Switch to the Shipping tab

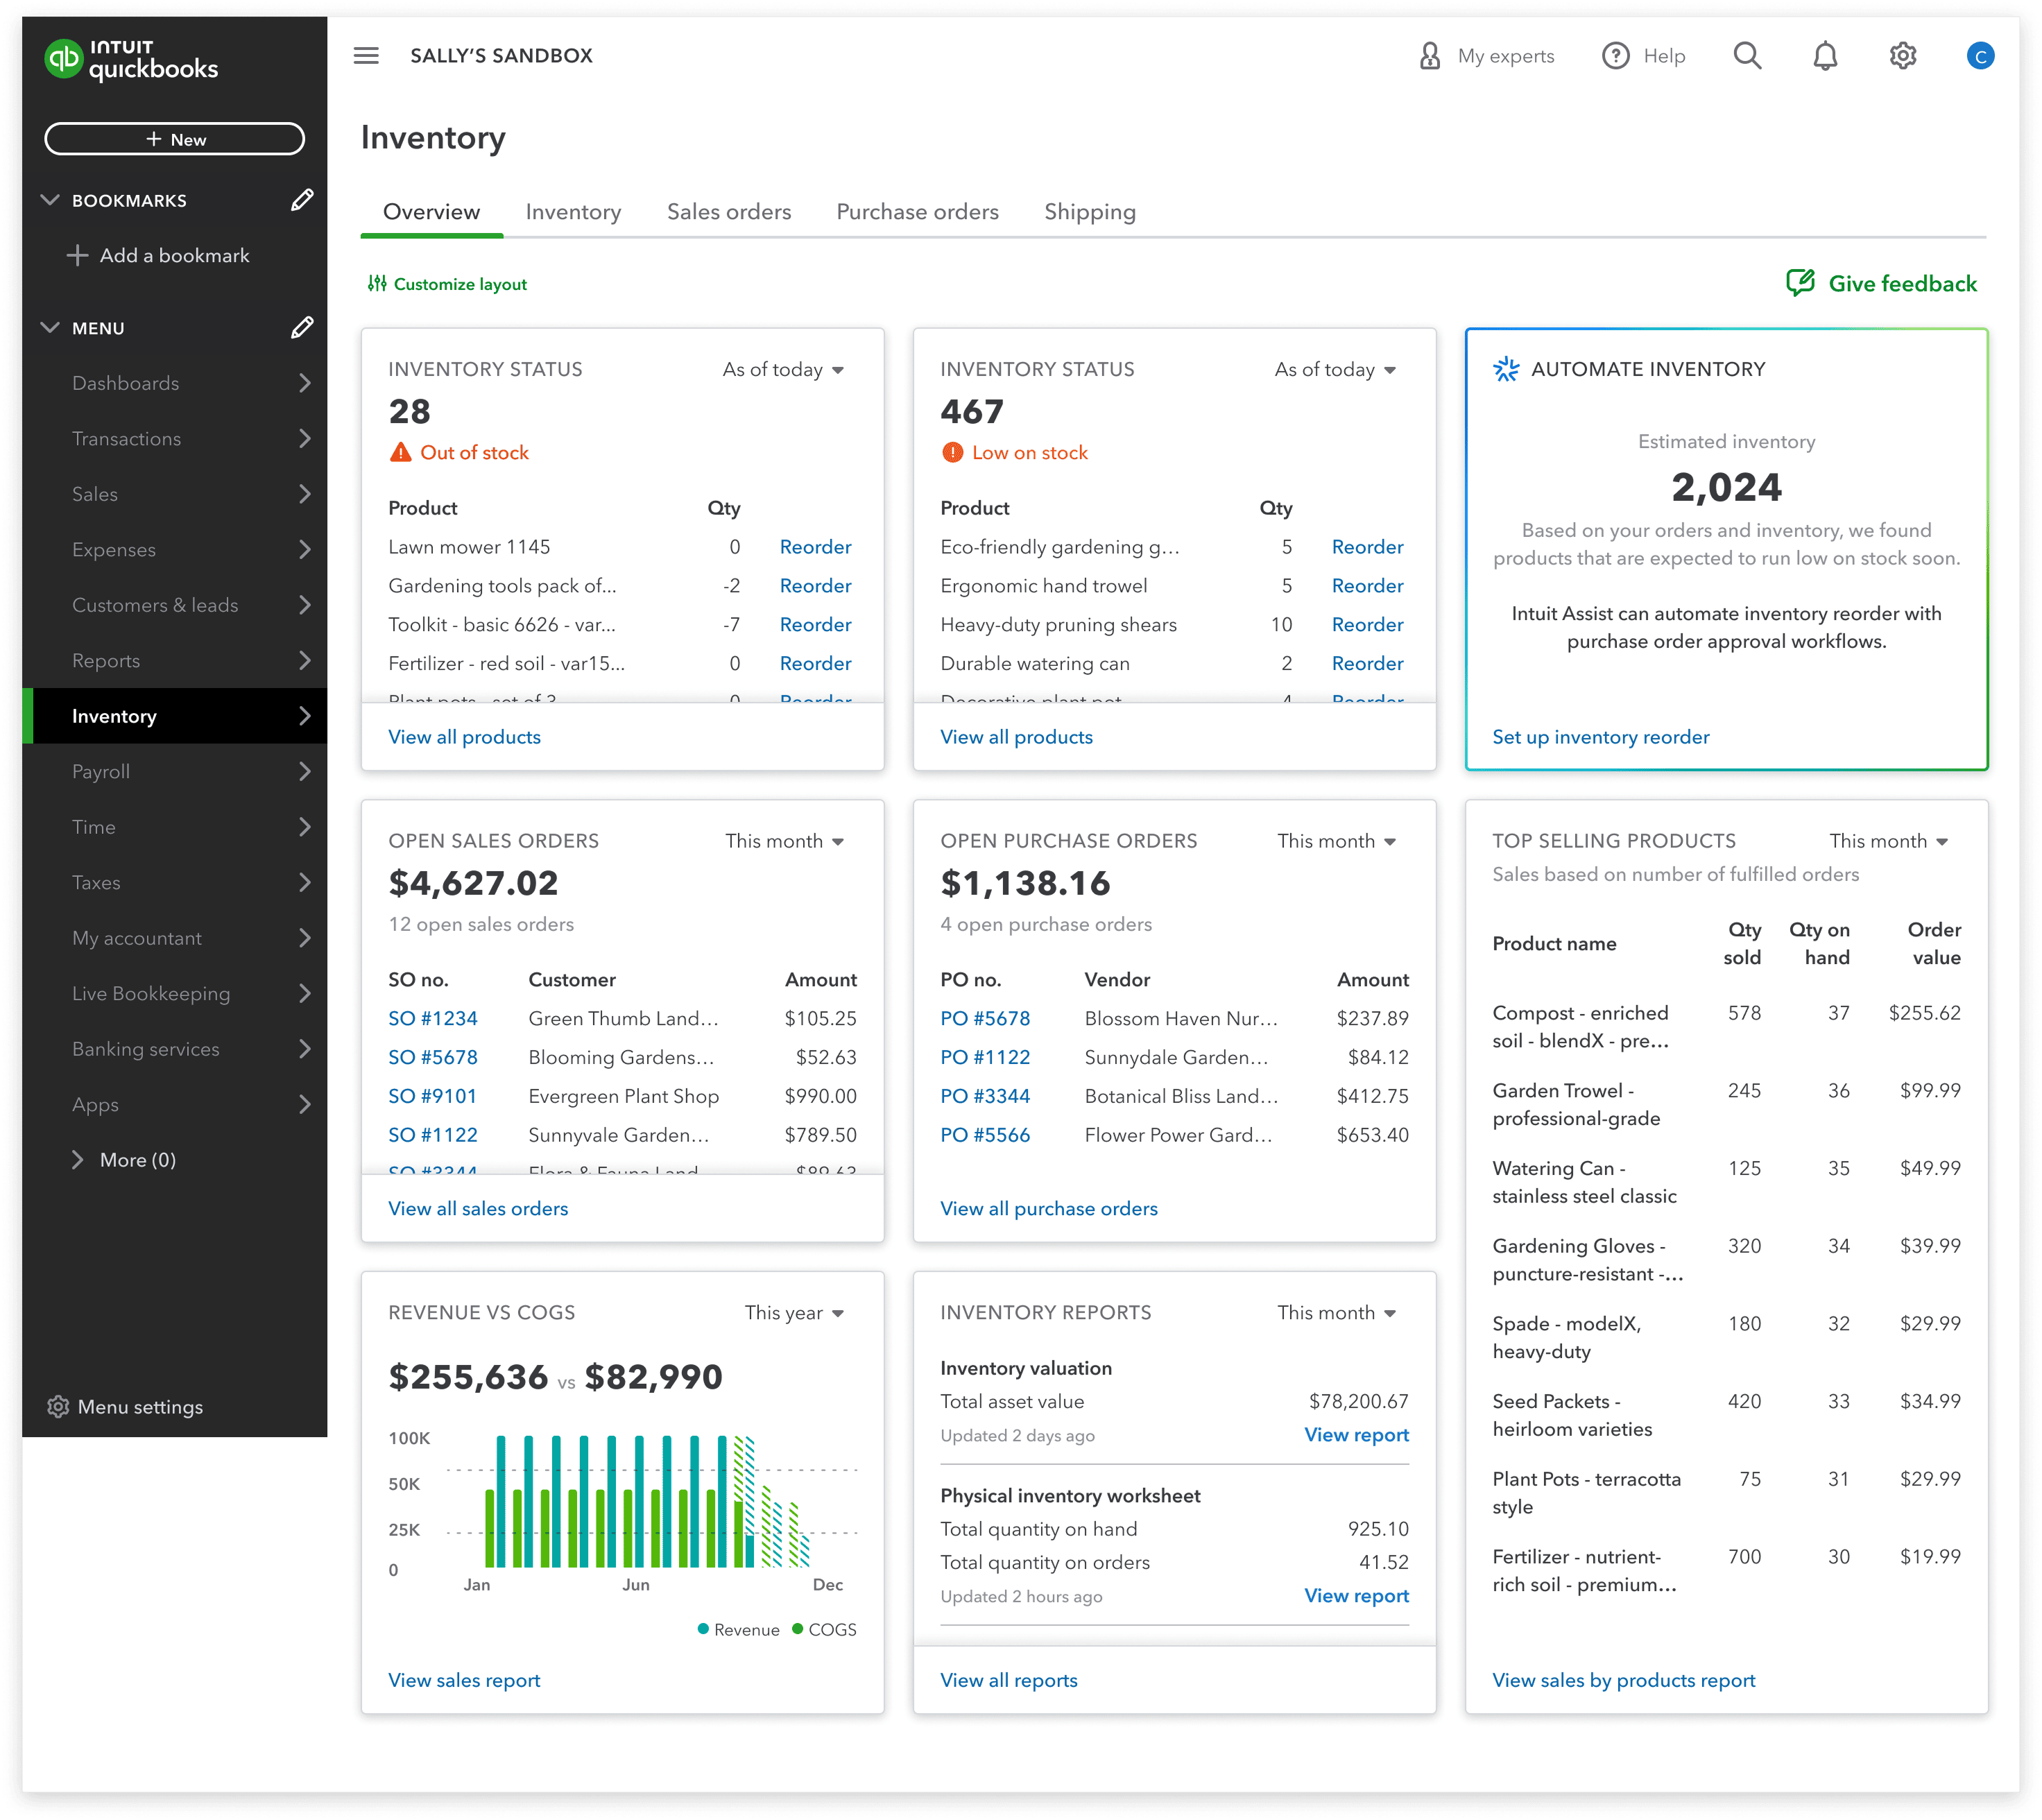[x=1089, y=212]
